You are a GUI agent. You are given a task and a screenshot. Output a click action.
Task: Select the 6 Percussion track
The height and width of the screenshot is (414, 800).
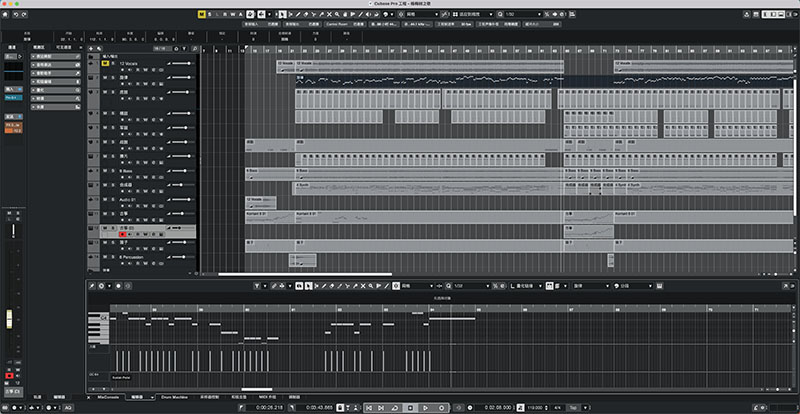coord(131,257)
